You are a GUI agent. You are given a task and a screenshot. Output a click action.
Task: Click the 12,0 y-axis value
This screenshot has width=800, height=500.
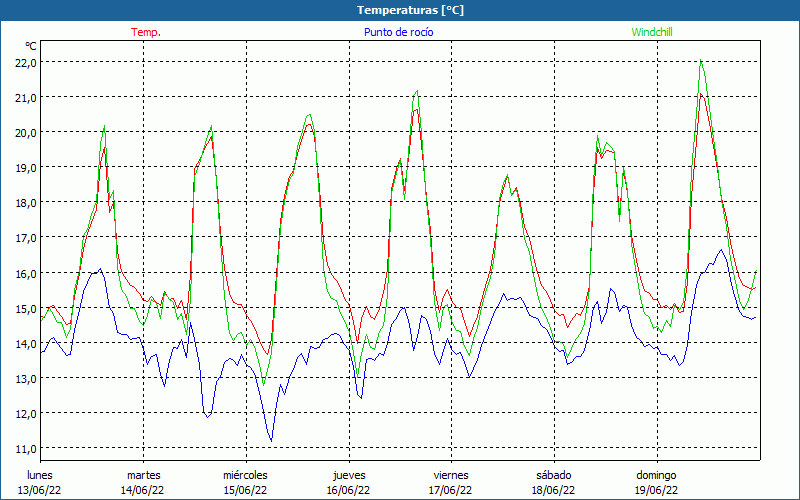(x=26, y=414)
